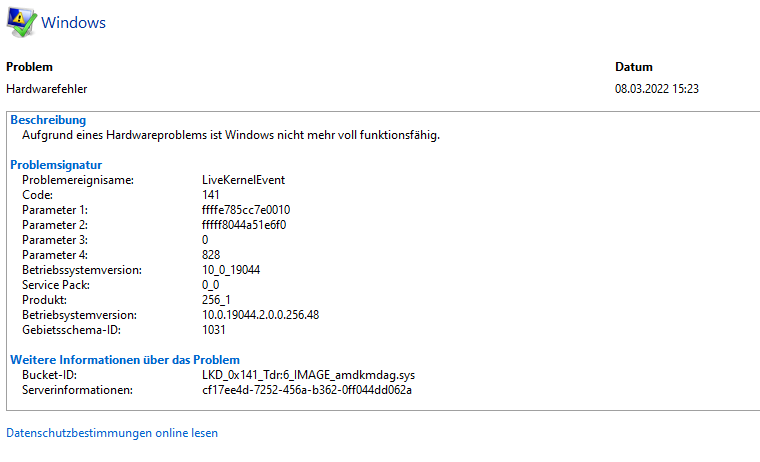
Task: Select Parameter 2 value fffff8044a51e6f0
Action: [244, 225]
